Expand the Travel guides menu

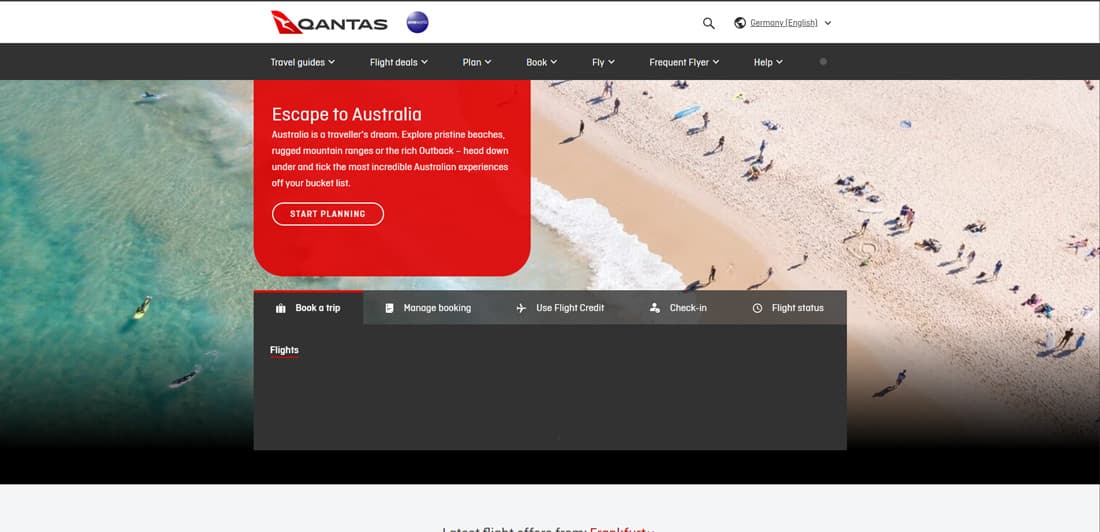(302, 62)
